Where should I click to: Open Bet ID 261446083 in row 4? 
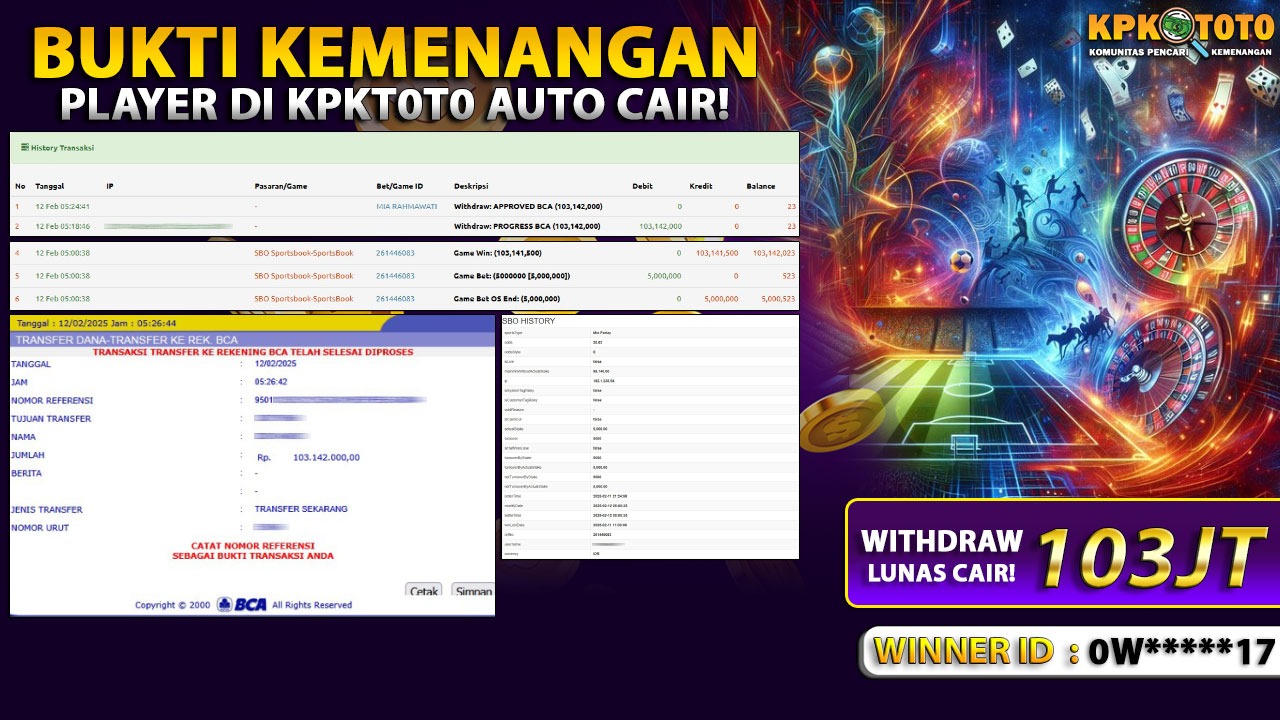click(395, 253)
